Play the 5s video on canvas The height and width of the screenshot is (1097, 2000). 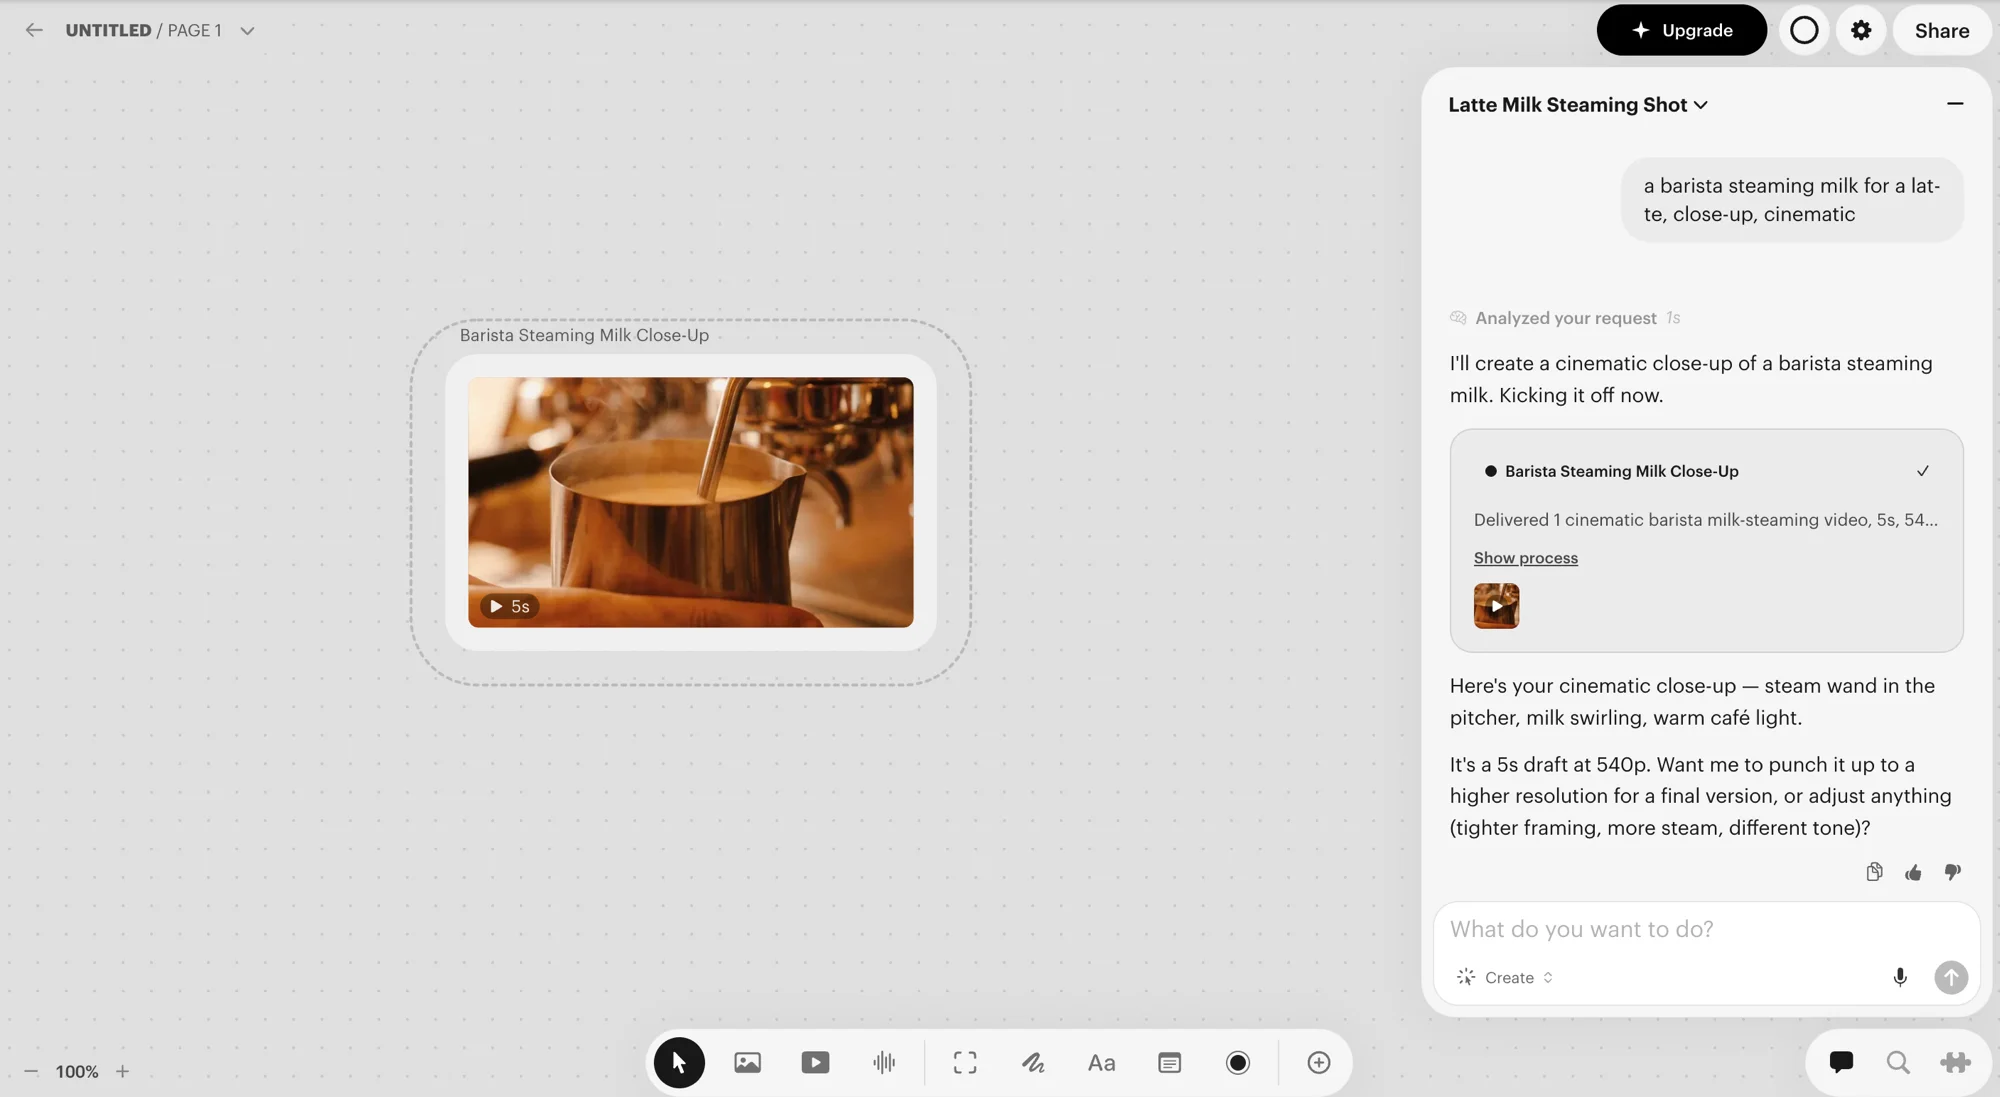508,606
